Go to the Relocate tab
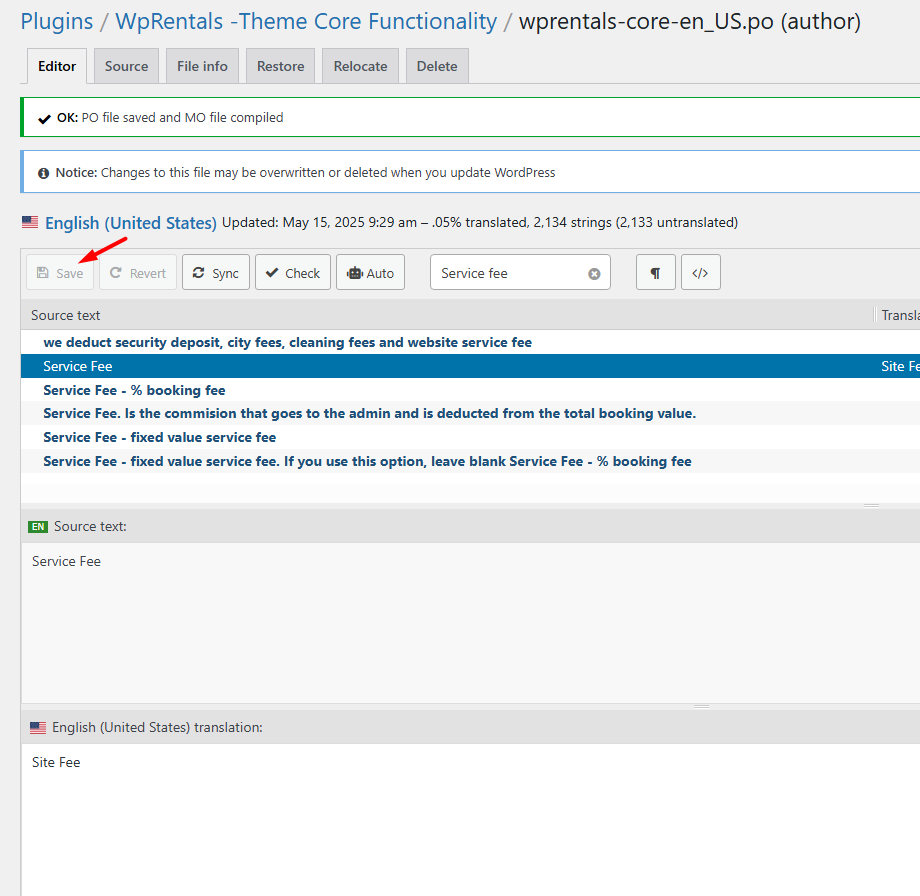 pos(360,66)
